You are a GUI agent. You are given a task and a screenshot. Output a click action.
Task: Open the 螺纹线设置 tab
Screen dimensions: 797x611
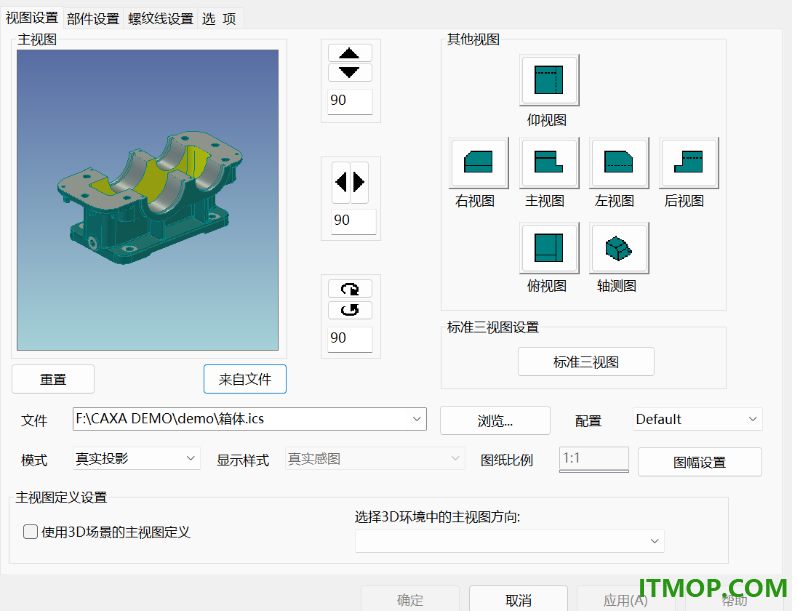click(x=161, y=19)
